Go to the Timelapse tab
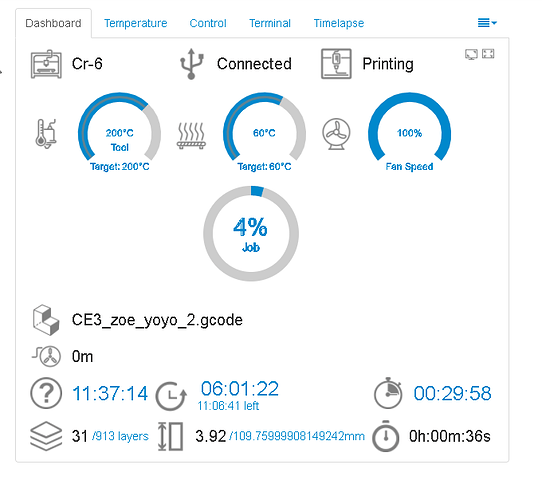 (338, 23)
